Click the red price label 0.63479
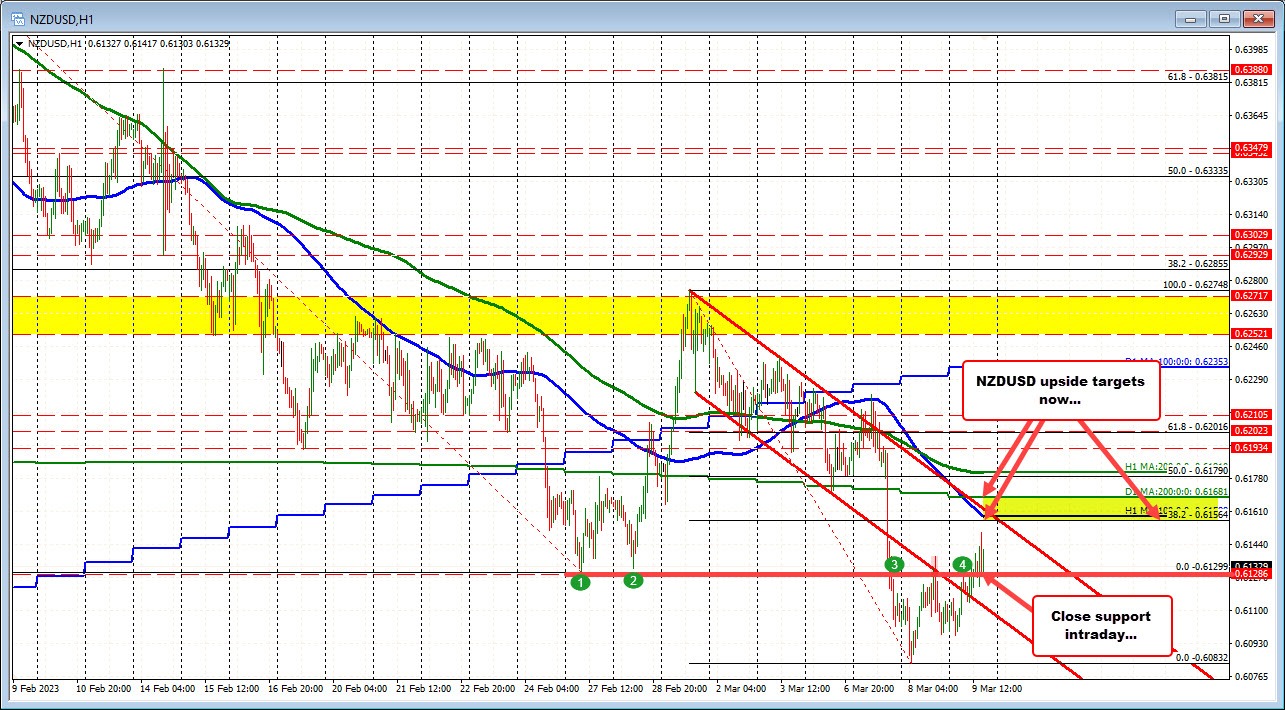The image size is (1285, 710). click(x=1253, y=148)
